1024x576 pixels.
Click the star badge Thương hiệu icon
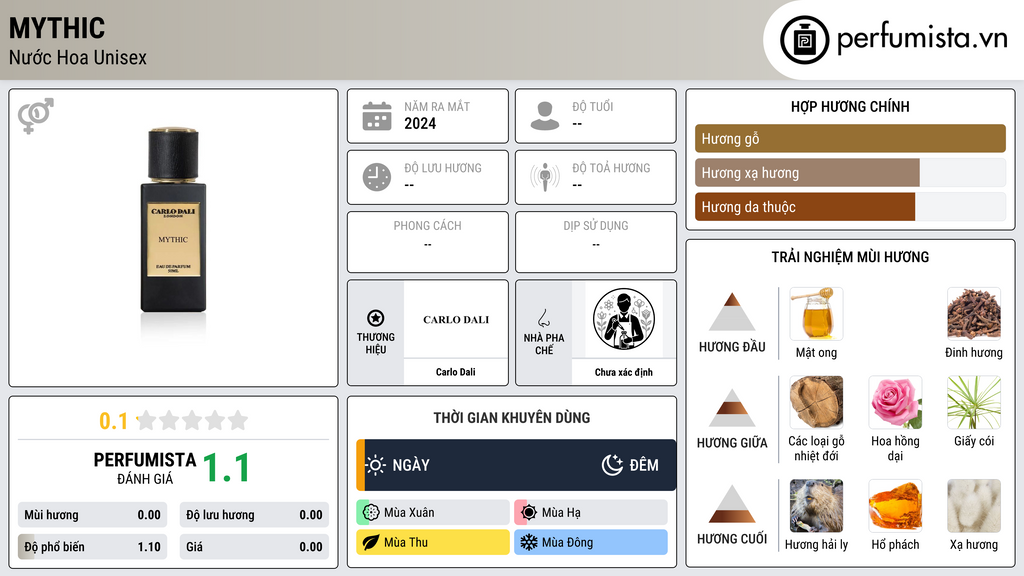376,318
